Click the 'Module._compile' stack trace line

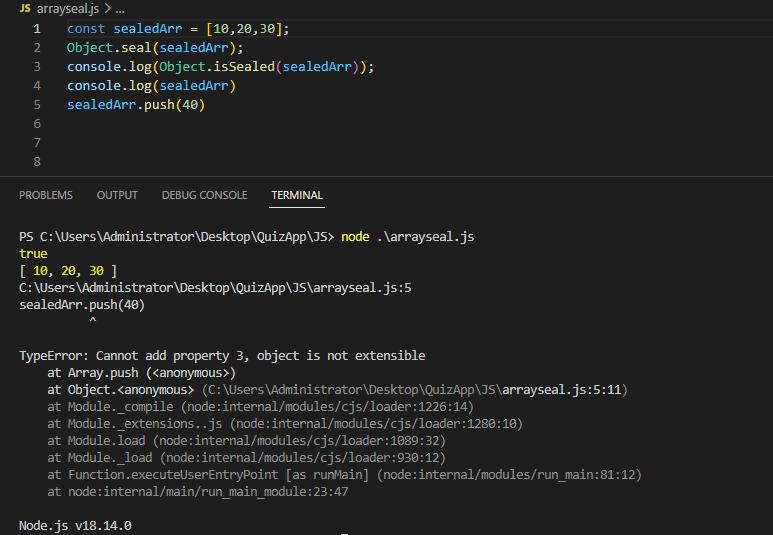coord(260,407)
